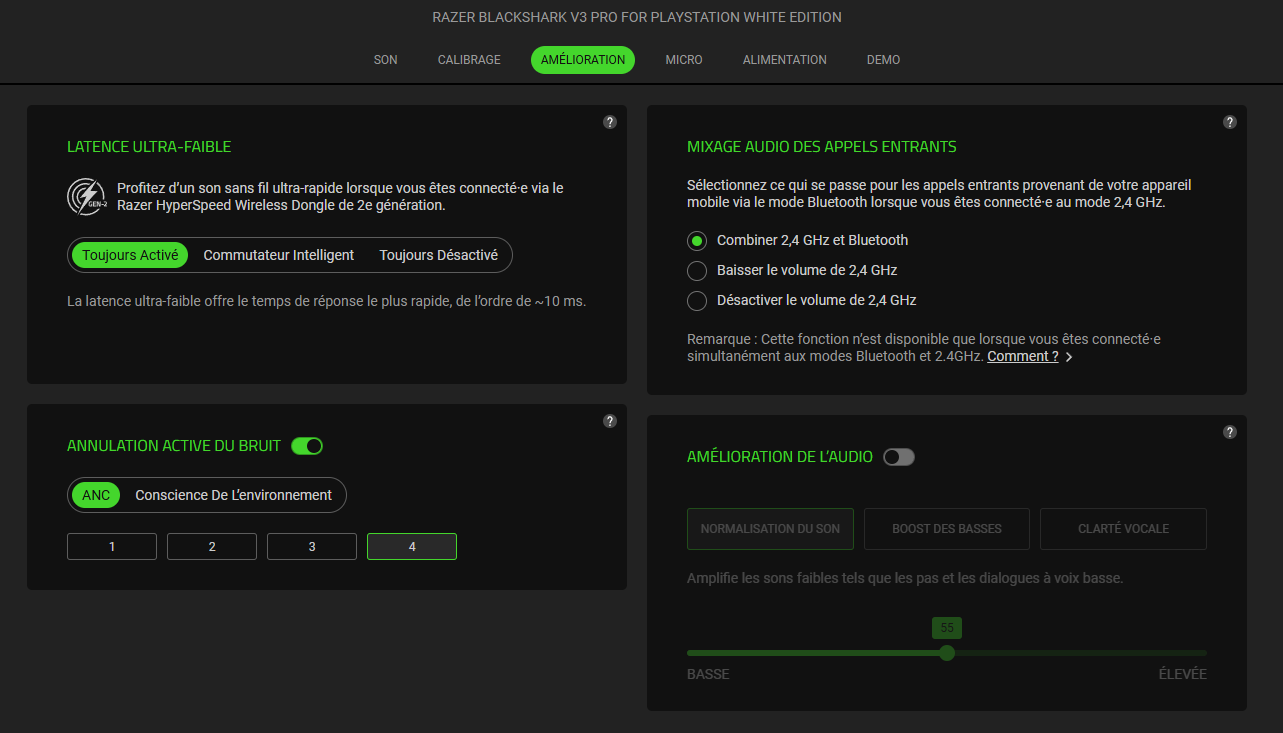
Task: Open help for Annulation Active du Bruit
Action: (610, 421)
